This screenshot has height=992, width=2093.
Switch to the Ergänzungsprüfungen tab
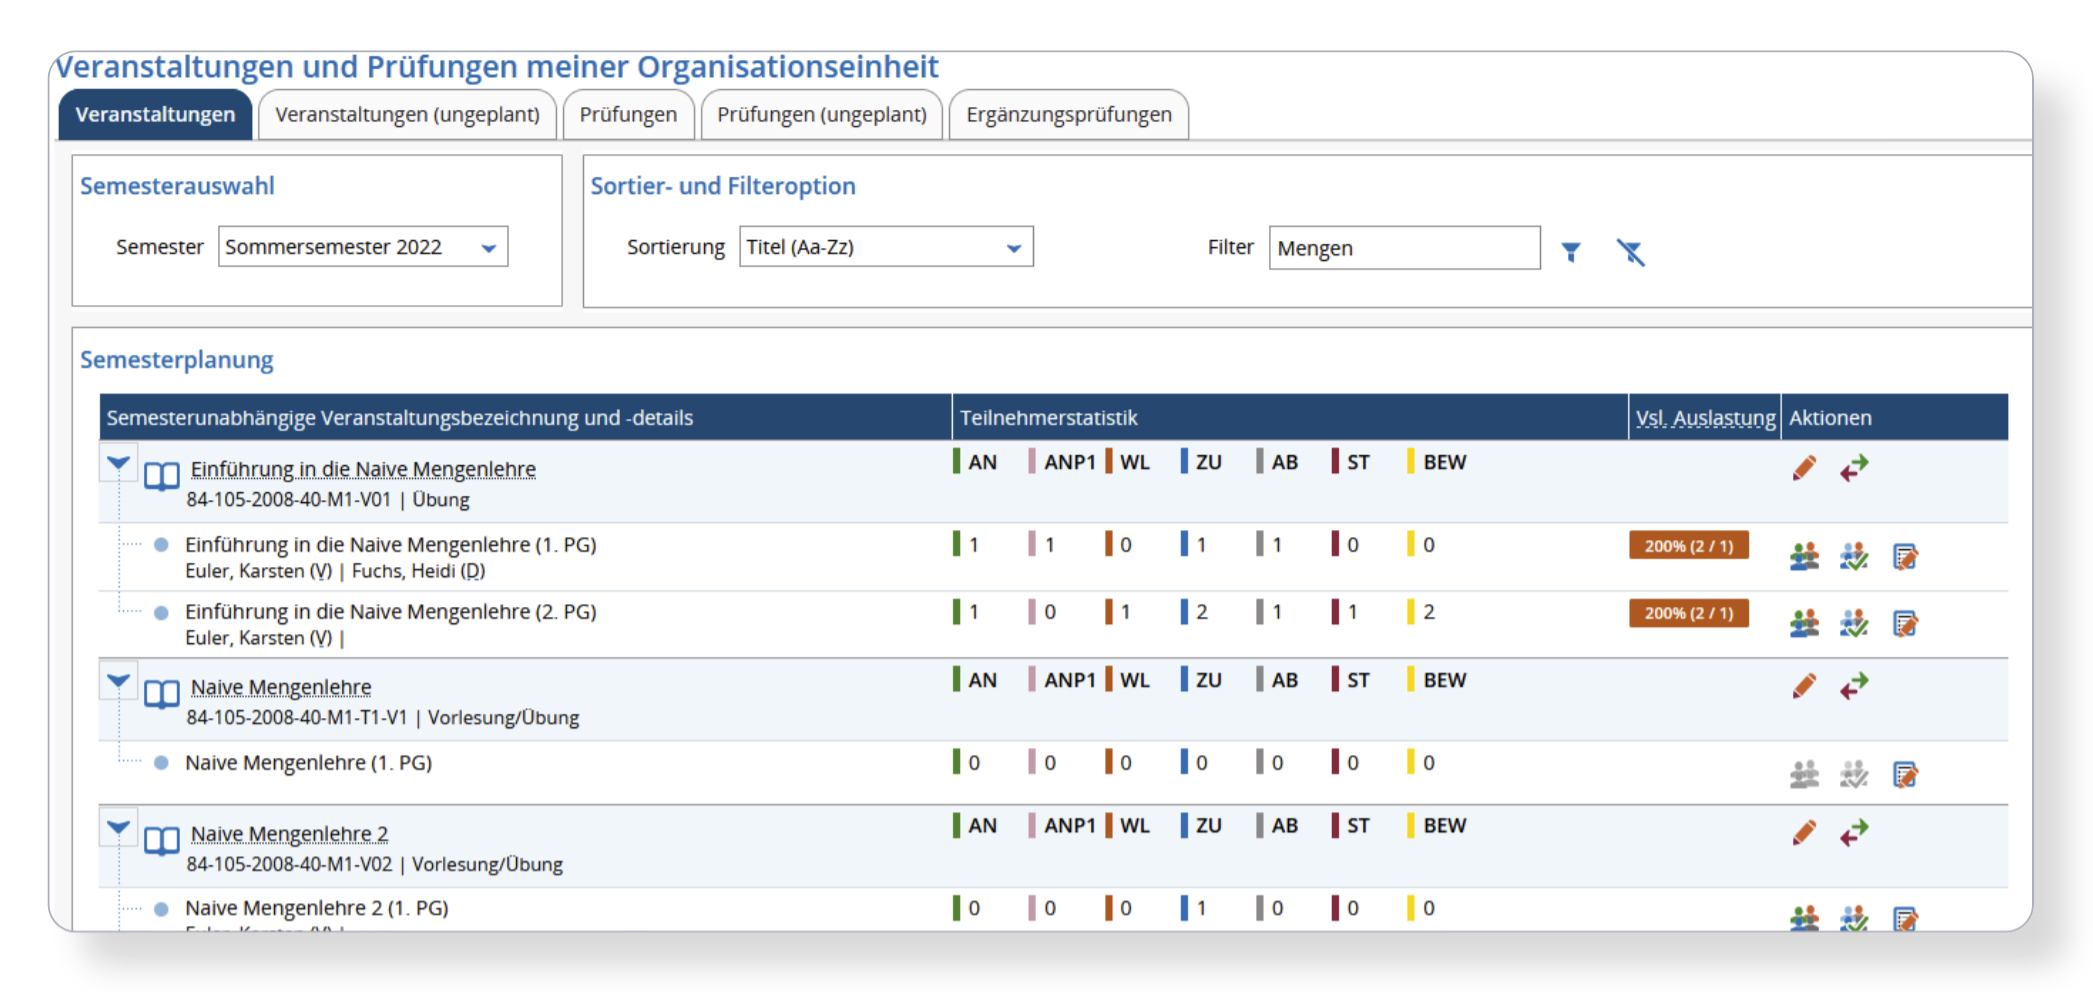coord(1069,114)
